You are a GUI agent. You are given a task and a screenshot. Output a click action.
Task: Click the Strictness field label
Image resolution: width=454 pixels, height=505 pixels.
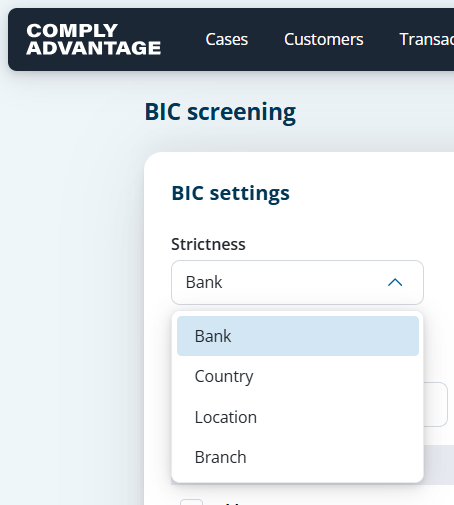pos(208,244)
